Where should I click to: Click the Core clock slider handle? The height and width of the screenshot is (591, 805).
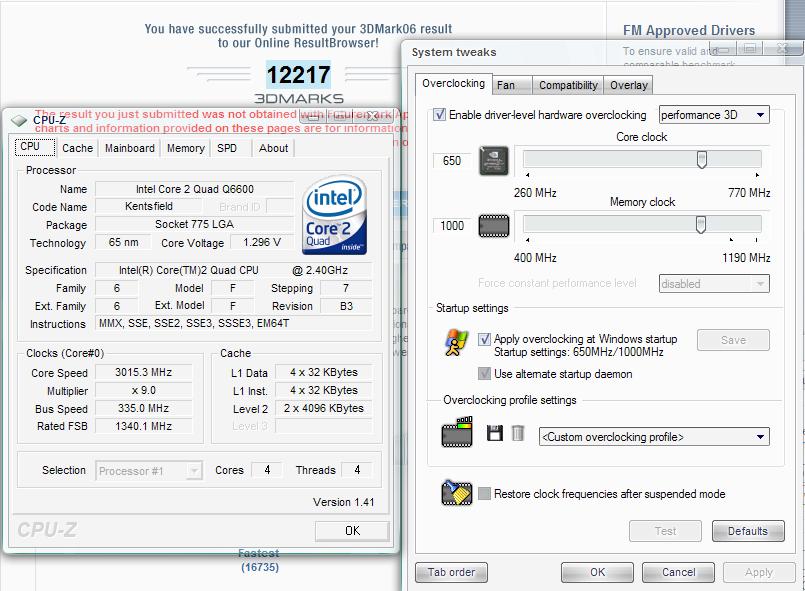click(702, 160)
